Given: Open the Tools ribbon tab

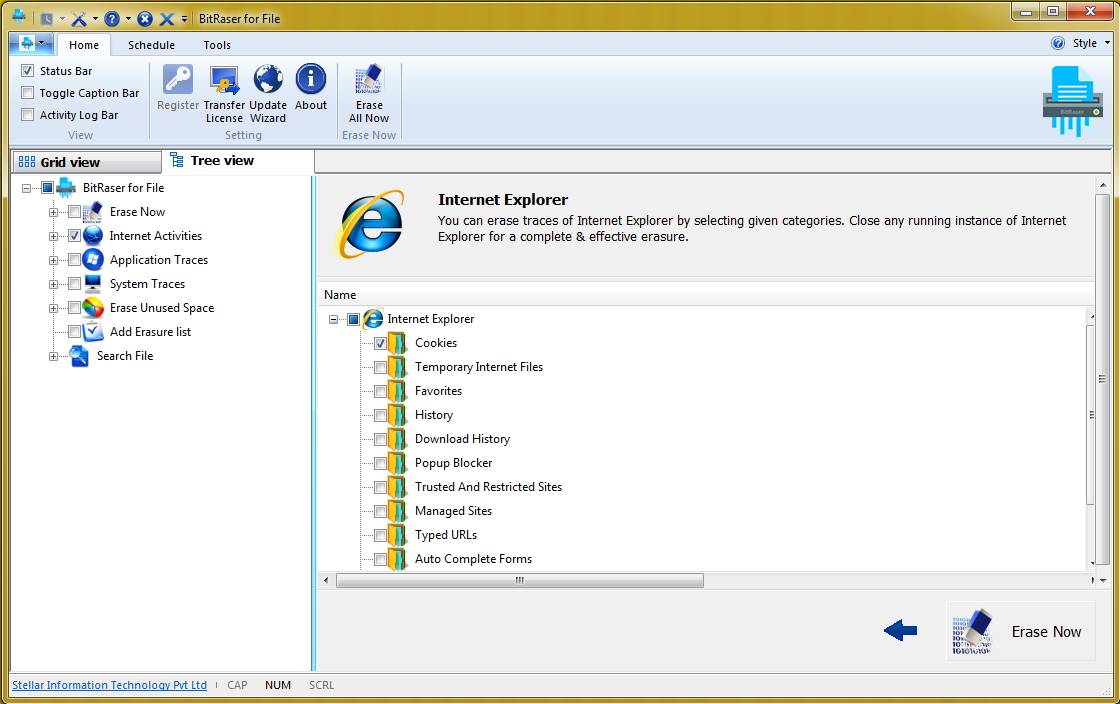Looking at the screenshot, I should pos(217,45).
